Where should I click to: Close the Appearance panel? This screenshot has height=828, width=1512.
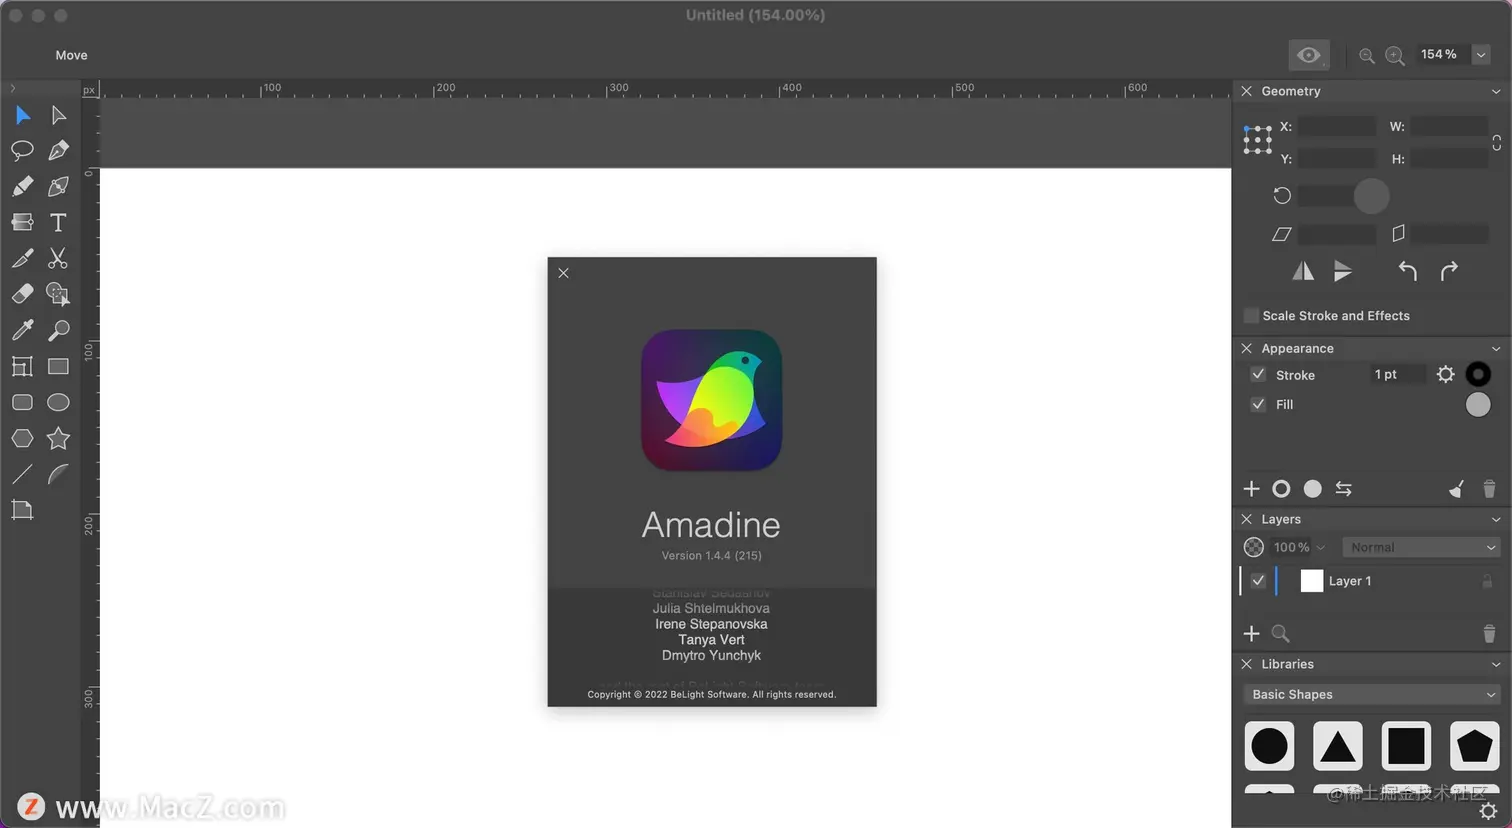(1246, 348)
